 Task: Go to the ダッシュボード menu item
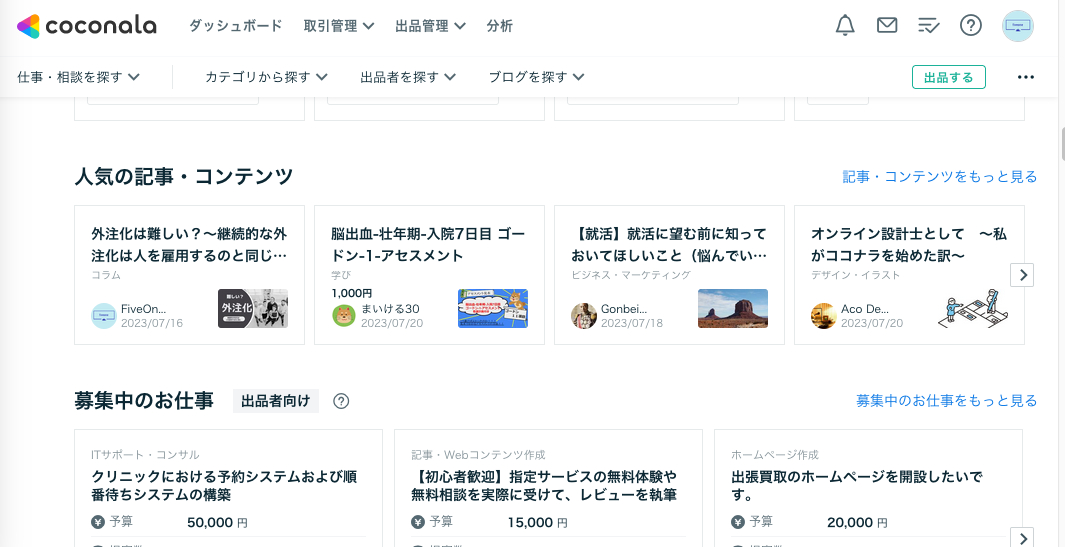236,26
